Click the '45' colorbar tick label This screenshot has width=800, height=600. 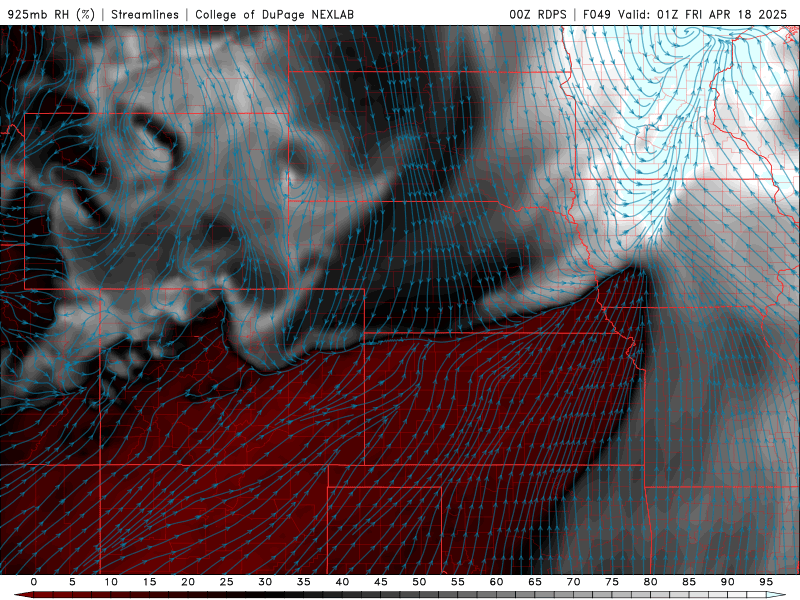pyautogui.click(x=381, y=582)
